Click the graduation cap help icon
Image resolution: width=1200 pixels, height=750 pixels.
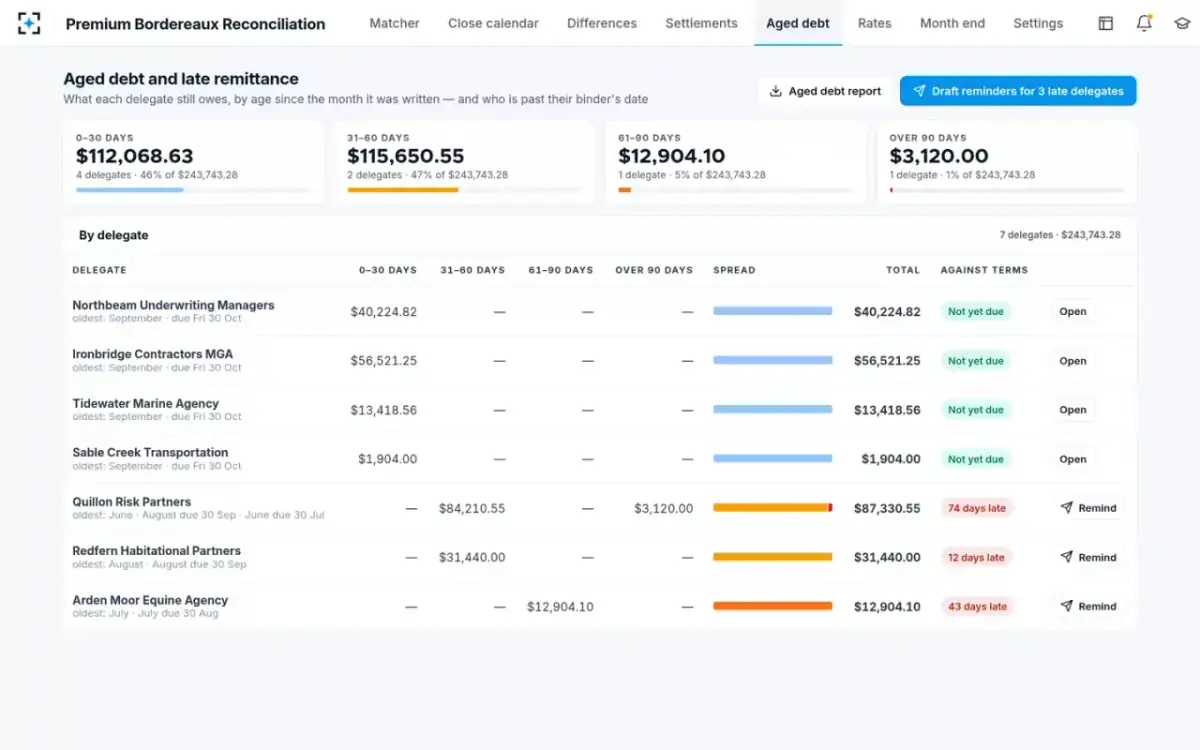tap(1182, 23)
